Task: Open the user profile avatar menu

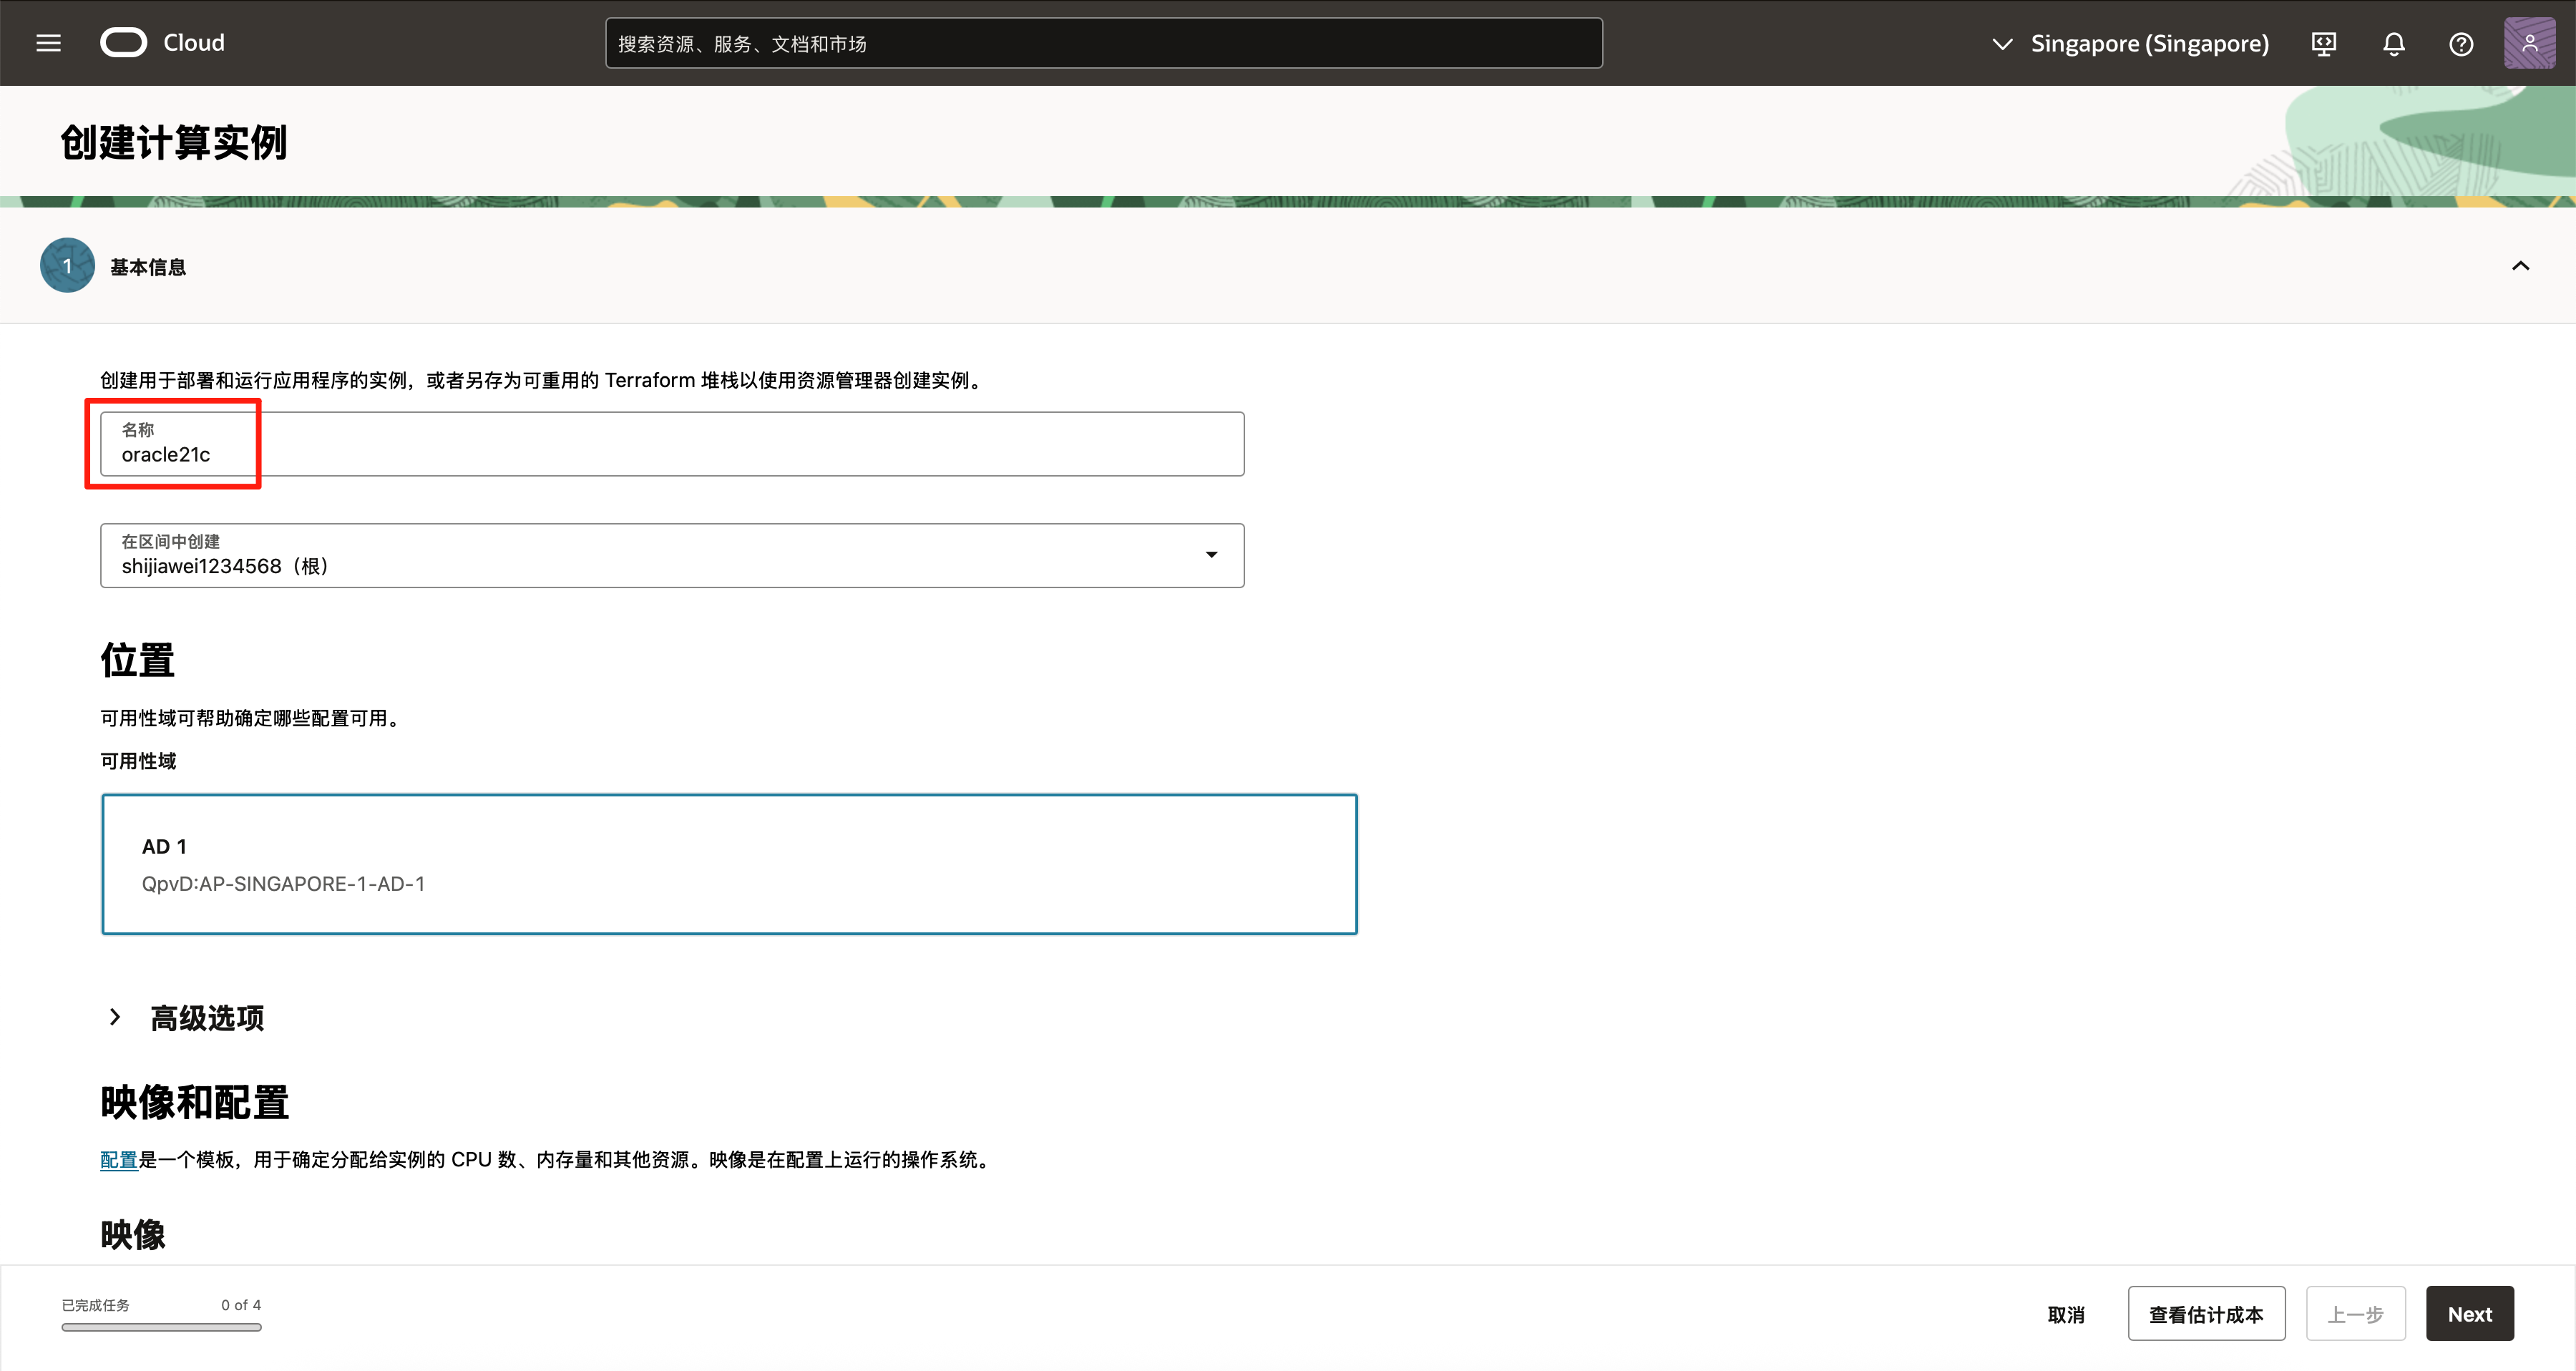Action: pyautogui.click(x=2529, y=44)
